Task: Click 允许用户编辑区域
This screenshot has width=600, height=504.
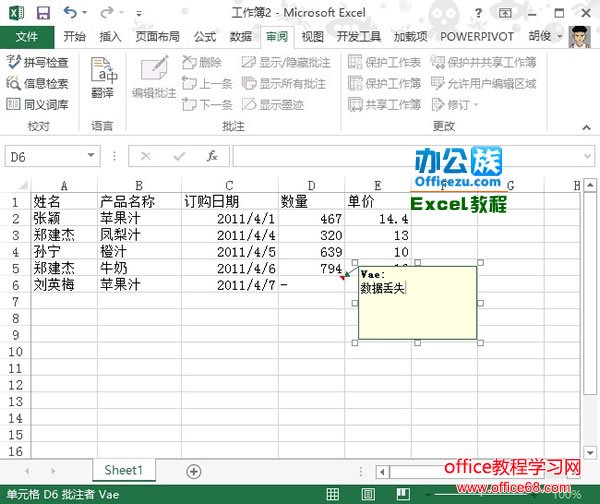Action: click(483, 83)
